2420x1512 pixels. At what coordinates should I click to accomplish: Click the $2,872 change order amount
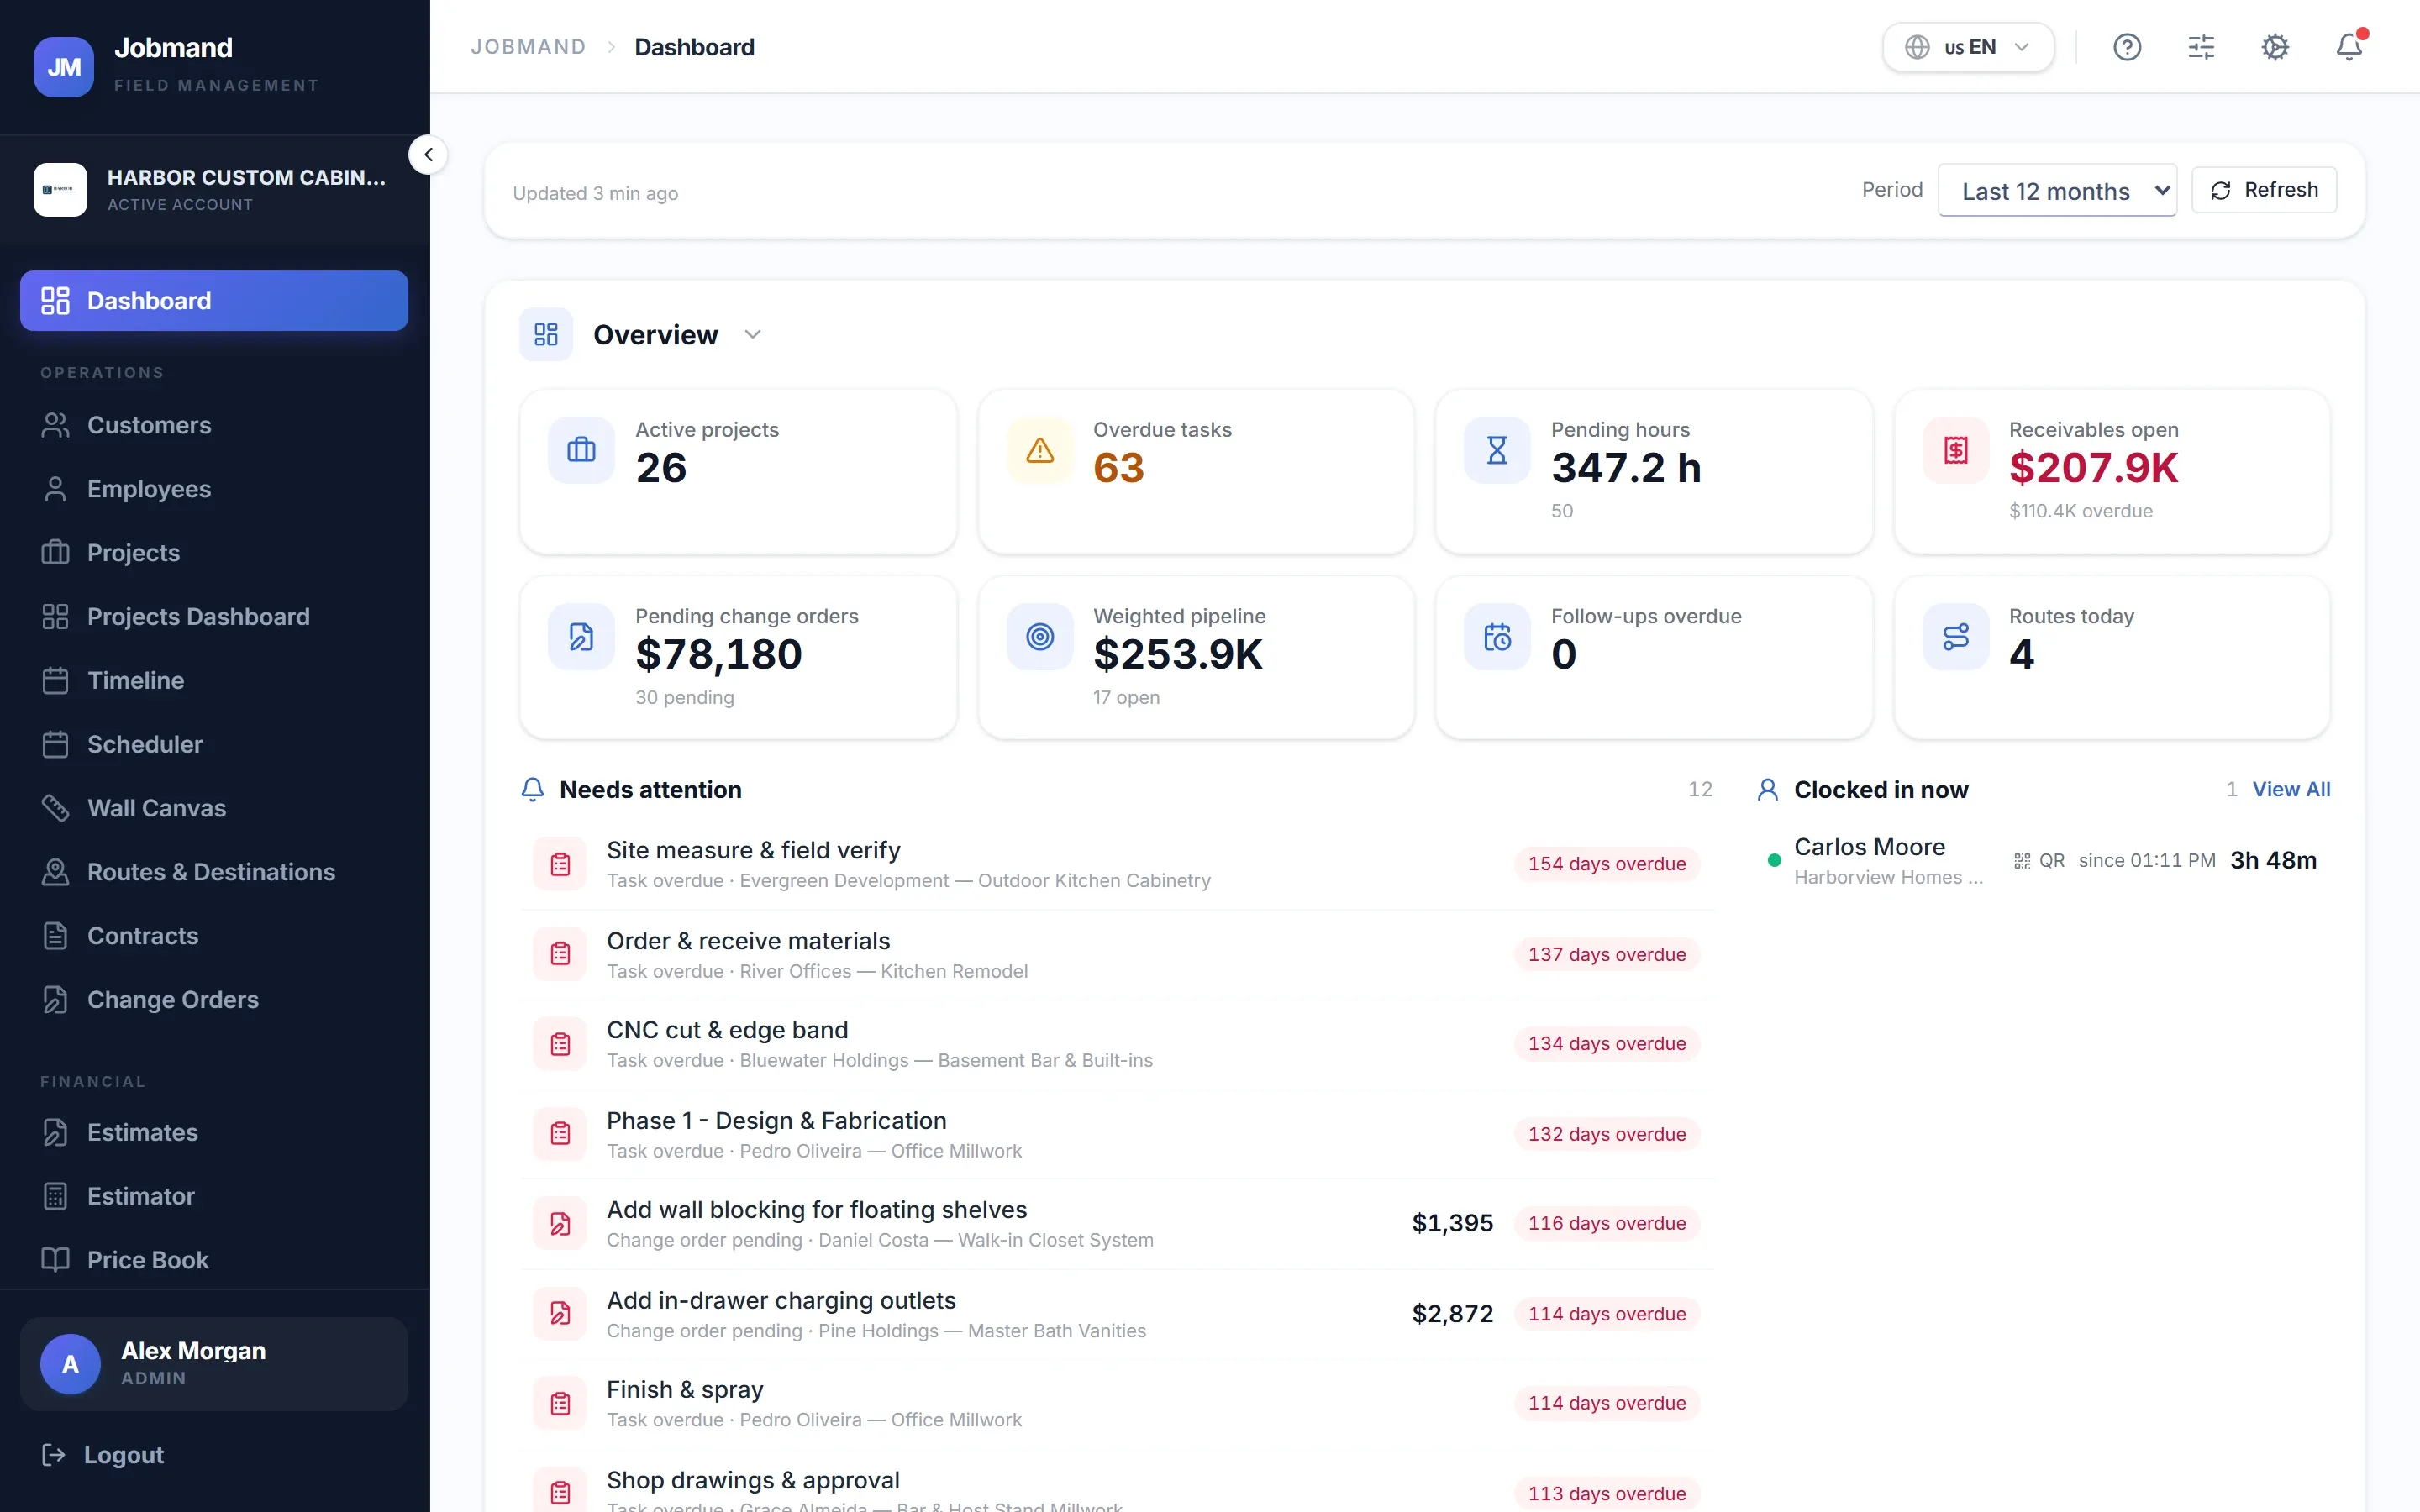[x=1452, y=1314]
